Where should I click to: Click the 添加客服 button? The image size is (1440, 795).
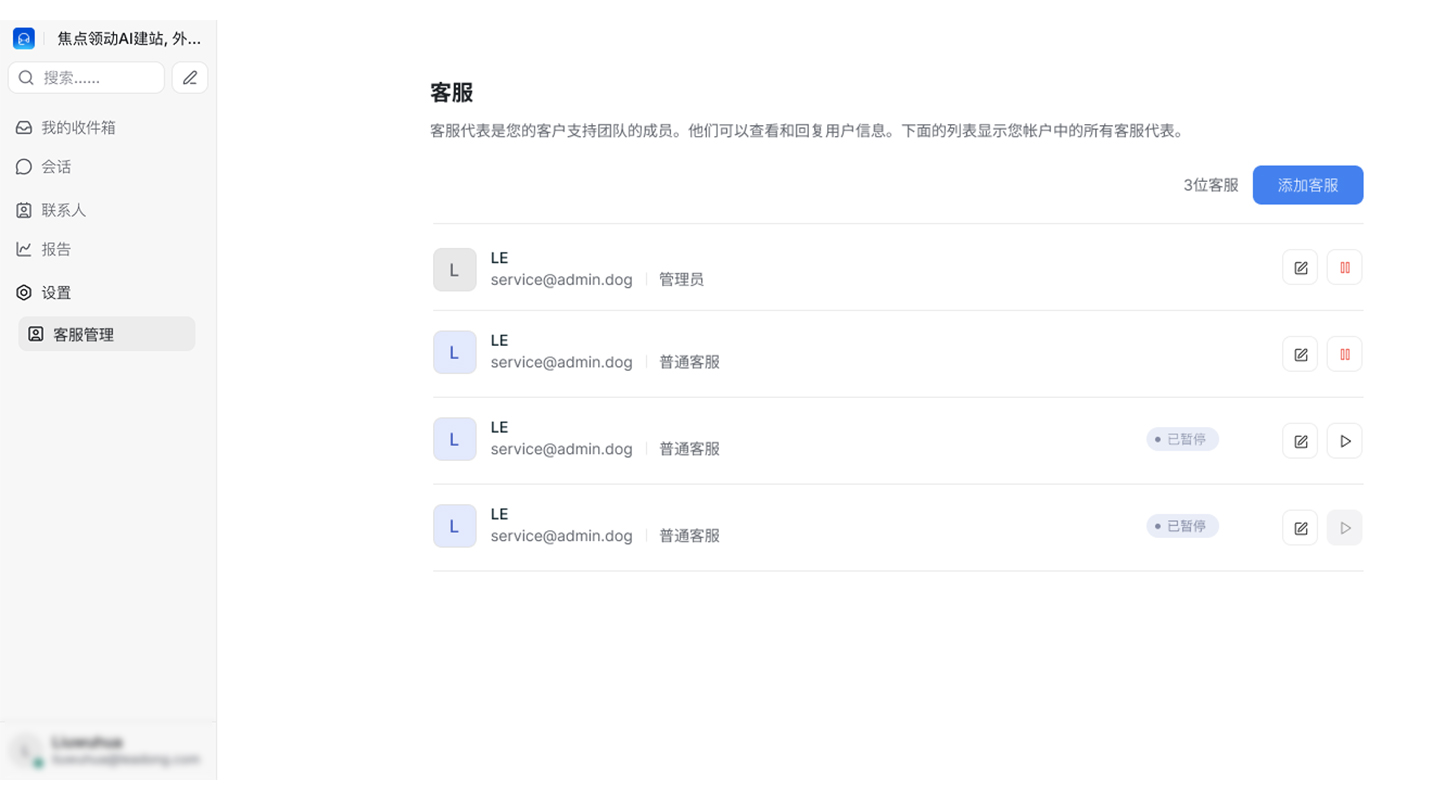pos(1308,185)
